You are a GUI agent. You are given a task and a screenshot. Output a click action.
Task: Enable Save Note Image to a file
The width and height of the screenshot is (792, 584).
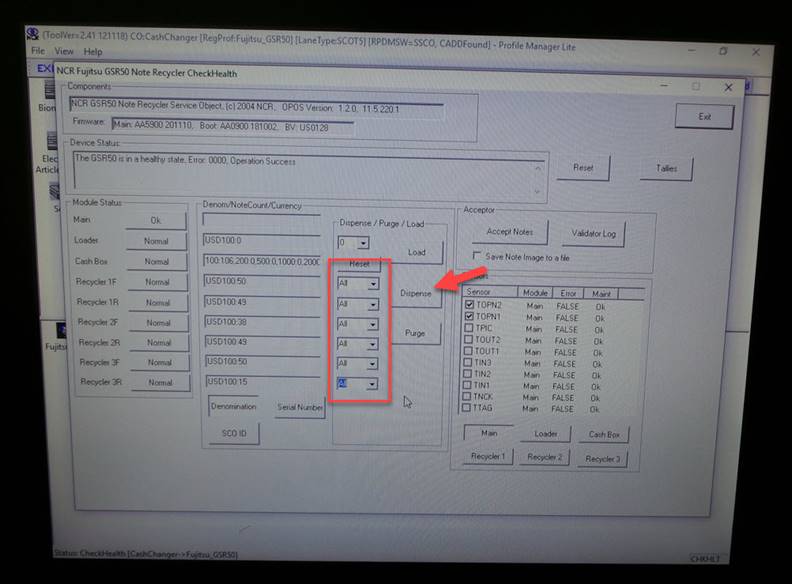tap(476, 256)
